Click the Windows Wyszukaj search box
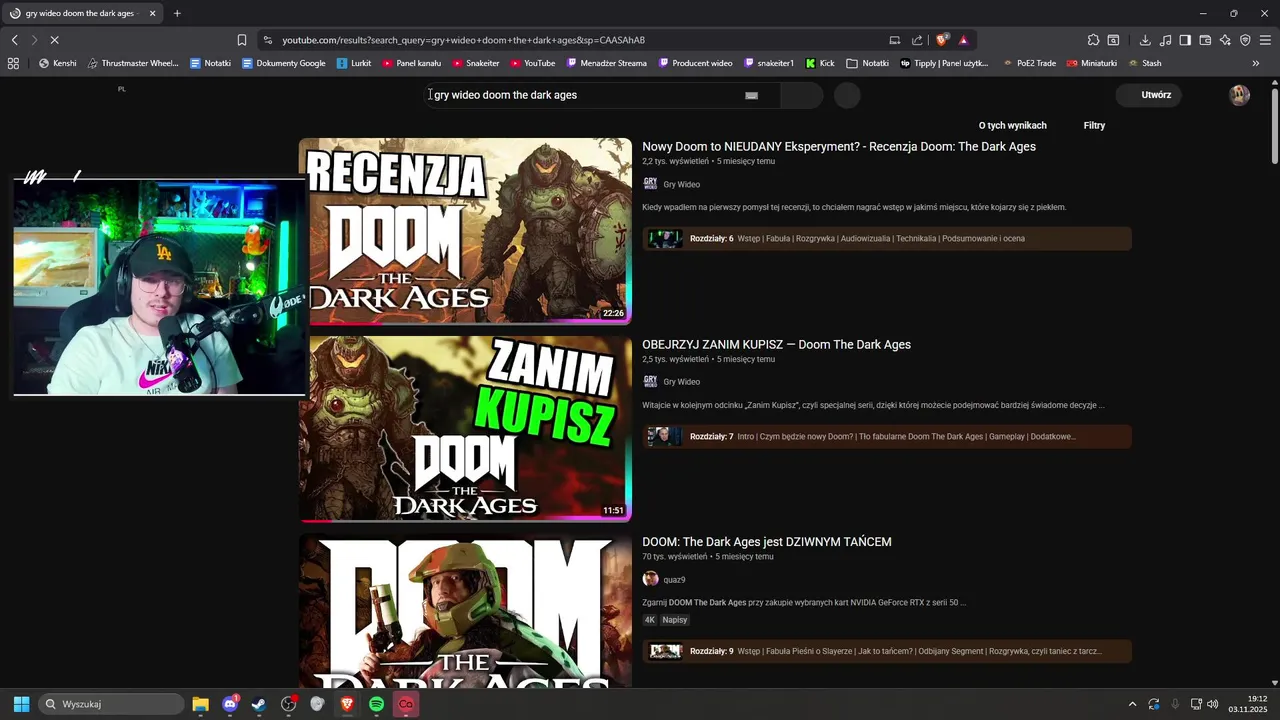This screenshot has width=1280, height=720. [x=111, y=704]
